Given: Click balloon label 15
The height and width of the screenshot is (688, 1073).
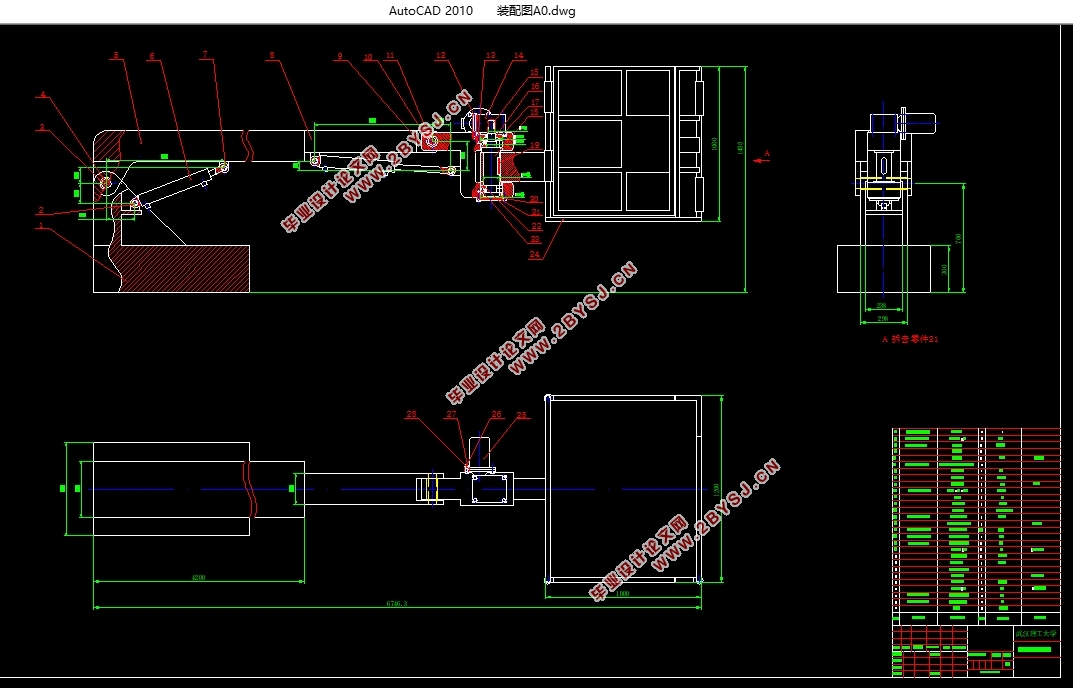Looking at the screenshot, I should (x=534, y=72).
